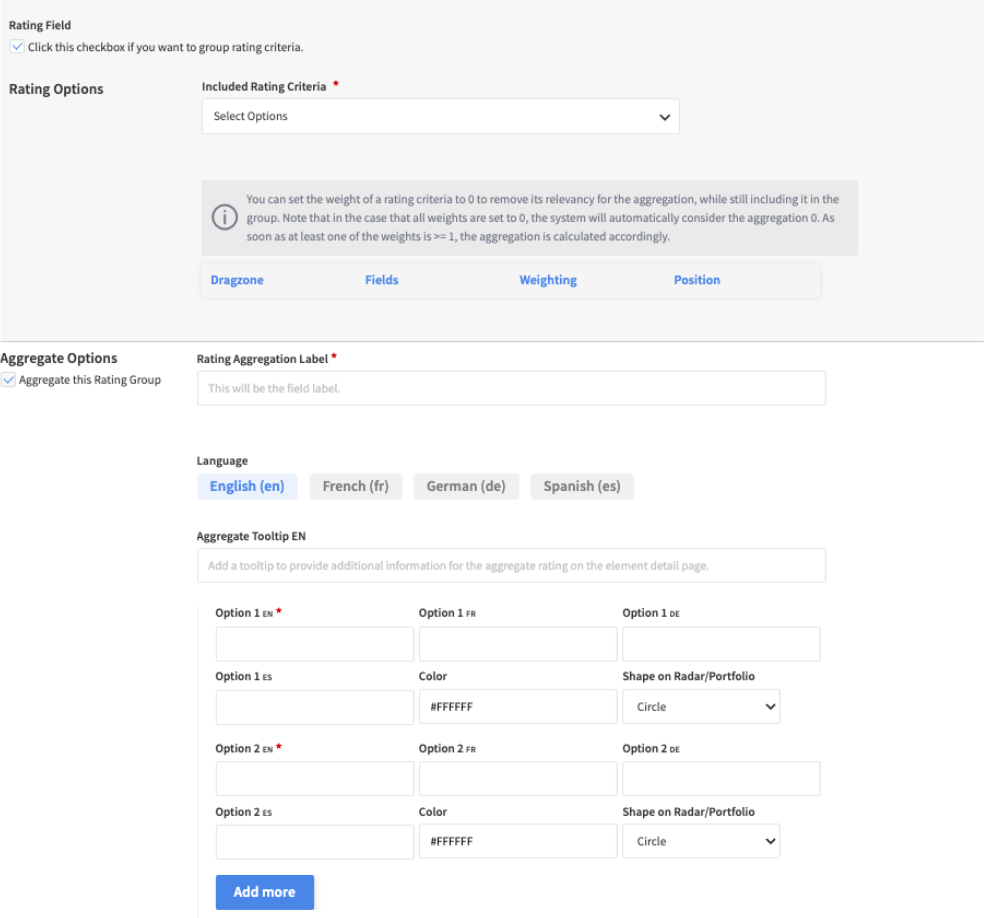Uncheck the group rating criteria checkbox
The height and width of the screenshot is (918, 988).
click(17, 47)
